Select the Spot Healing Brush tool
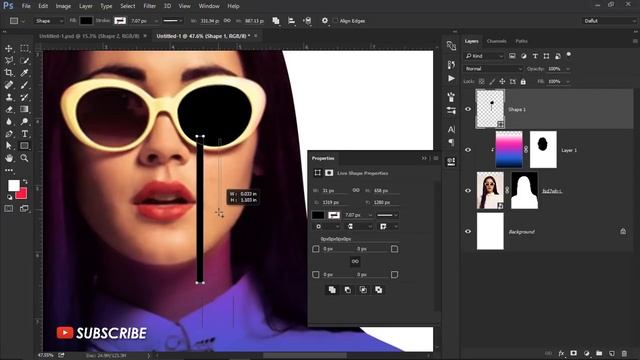 9,85
